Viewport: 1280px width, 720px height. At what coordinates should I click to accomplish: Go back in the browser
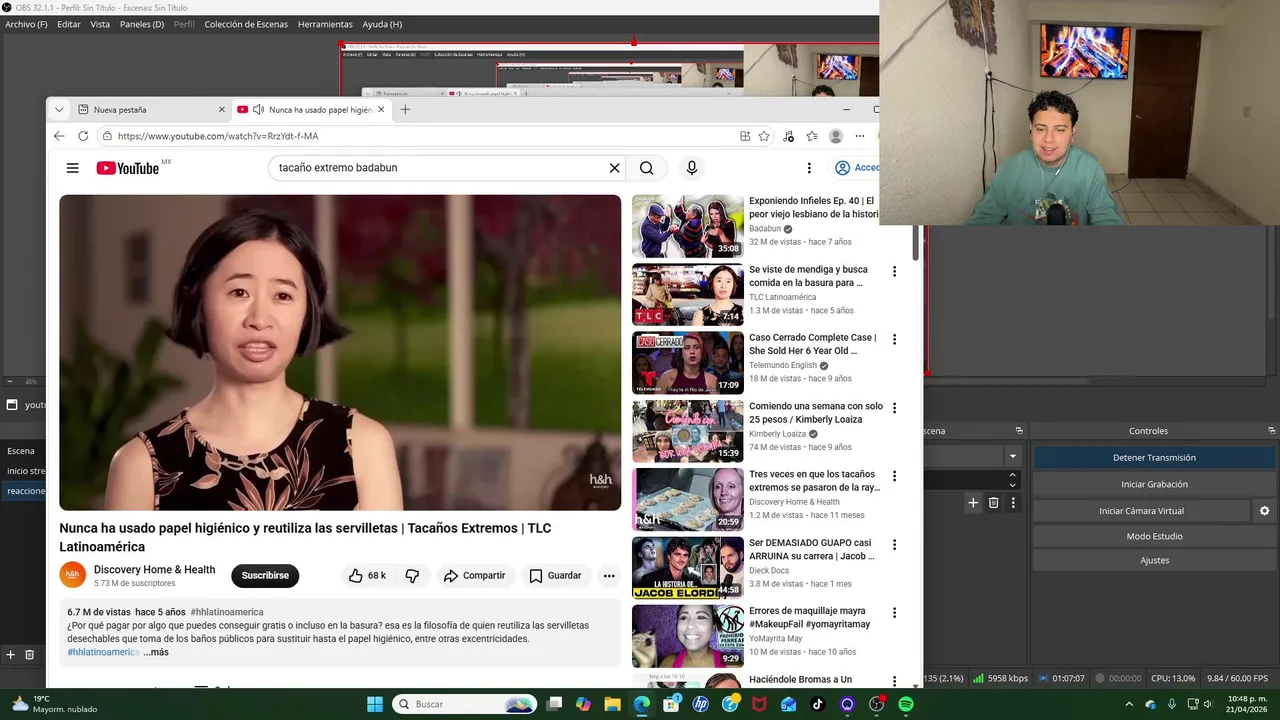59,136
